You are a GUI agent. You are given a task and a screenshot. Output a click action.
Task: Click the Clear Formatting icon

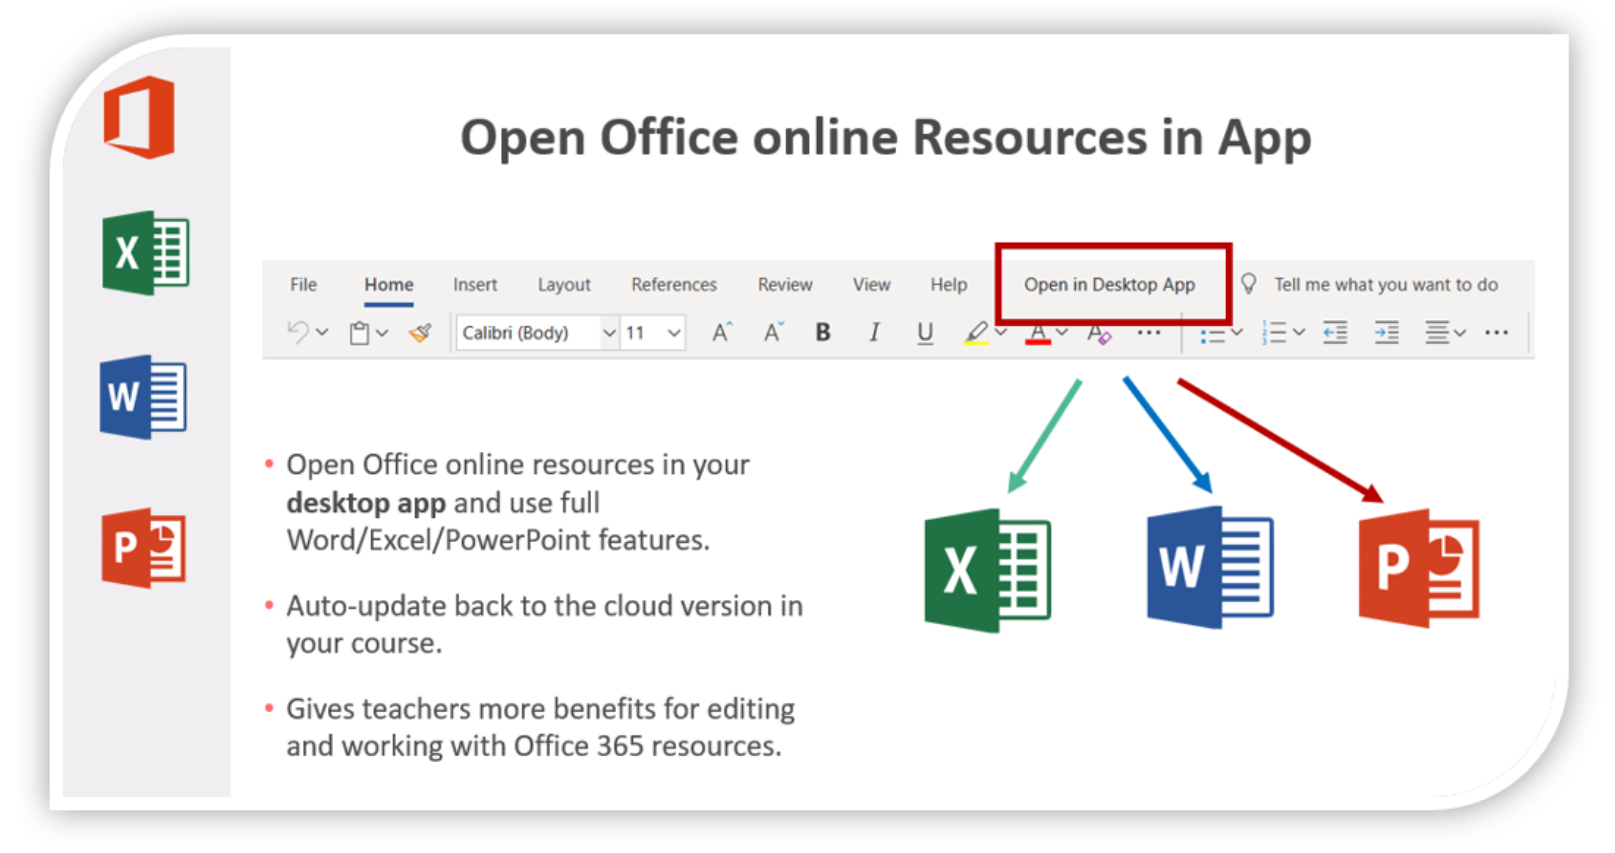(1099, 333)
